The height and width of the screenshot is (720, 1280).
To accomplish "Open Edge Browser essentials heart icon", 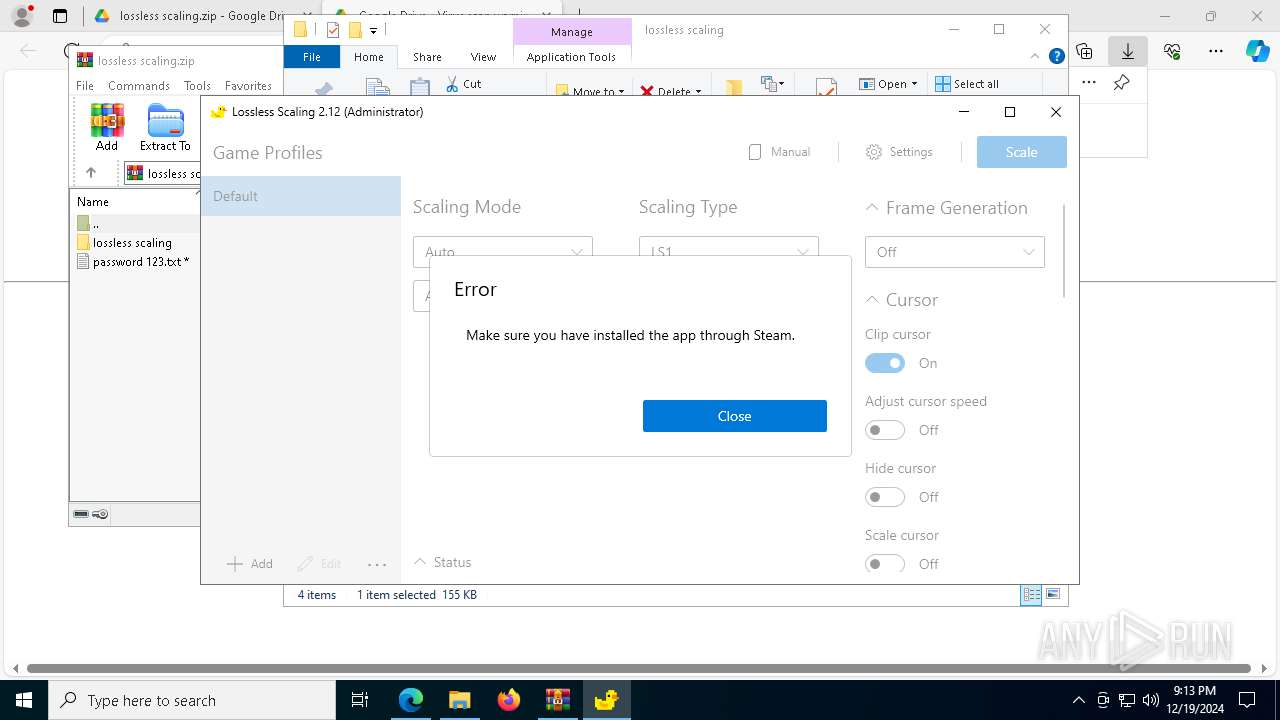I will click(1172, 51).
